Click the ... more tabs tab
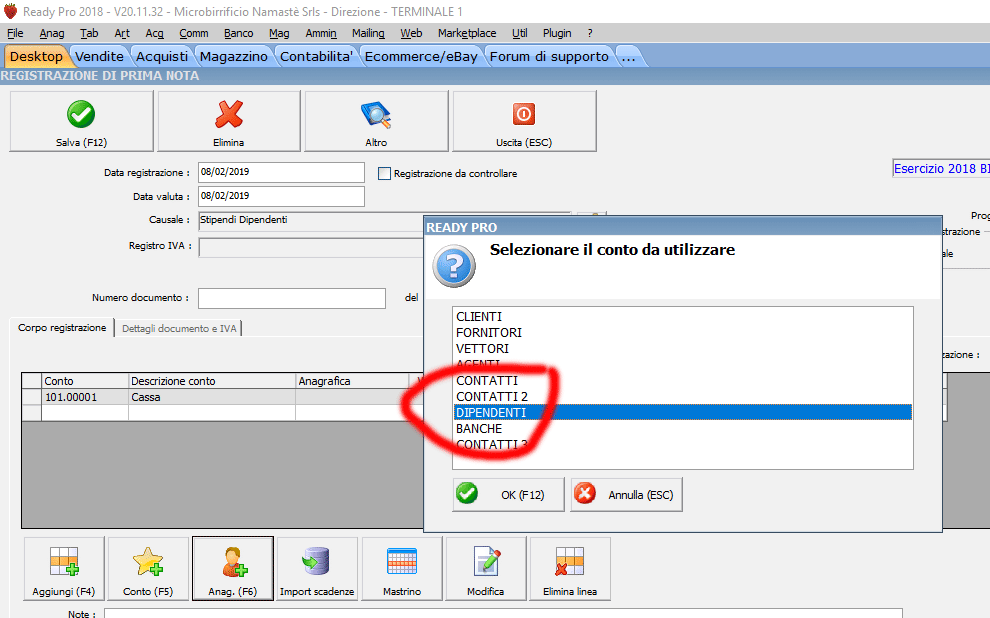The height and width of the screenshot is (618, 990). [x=628, y=56]
